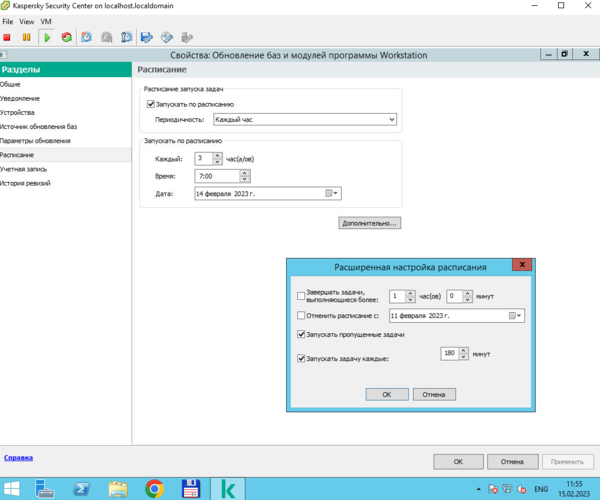Increase the Каждый hours spinner value

coord(217,155)
